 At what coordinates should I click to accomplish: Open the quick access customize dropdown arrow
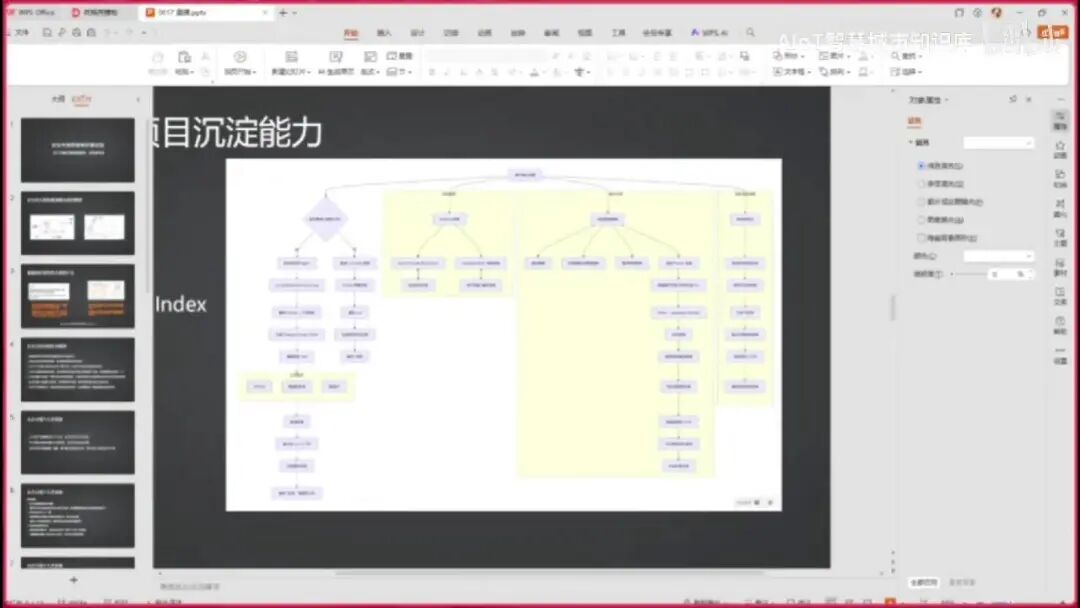point(144,32)
